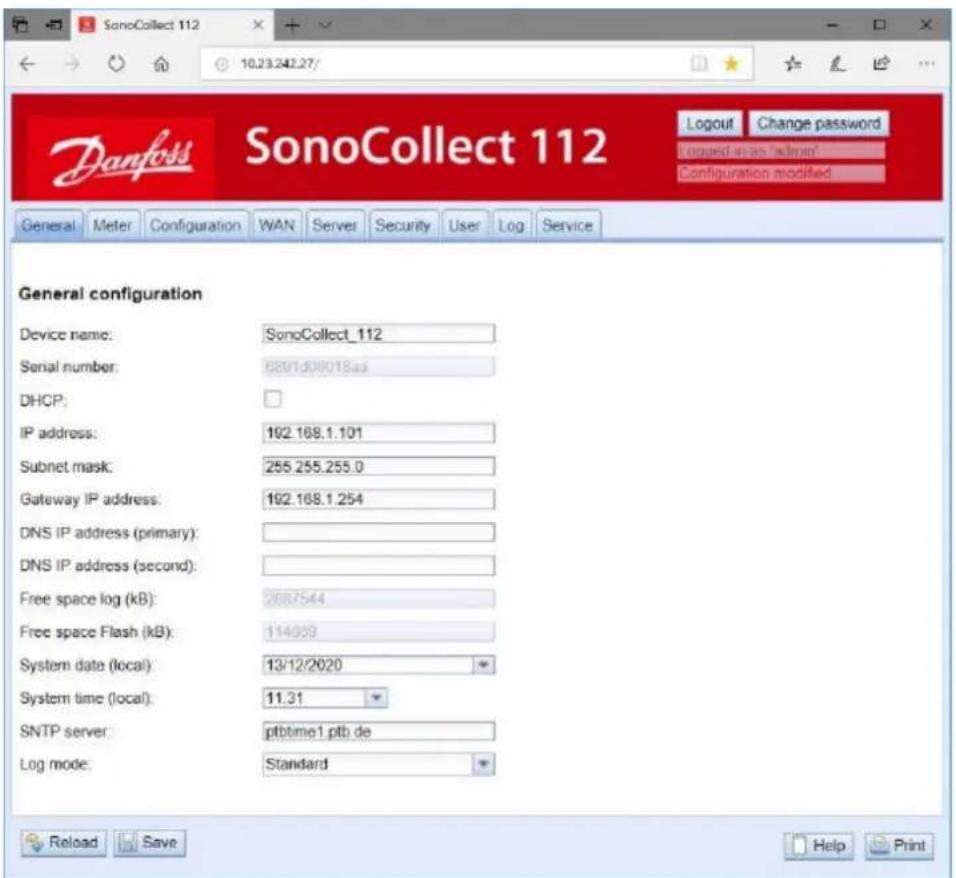
Task: Open Help button
Action: [819, 846]
